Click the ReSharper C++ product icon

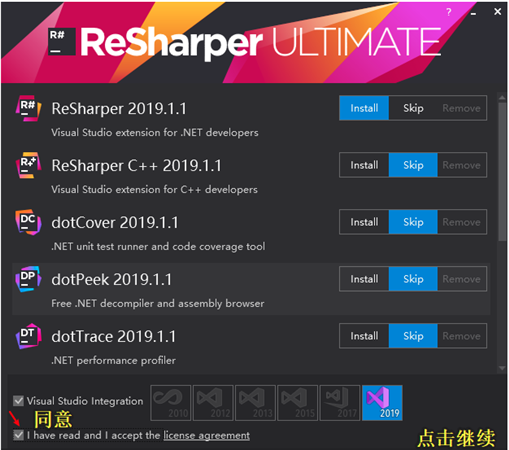tap(28, 165)
